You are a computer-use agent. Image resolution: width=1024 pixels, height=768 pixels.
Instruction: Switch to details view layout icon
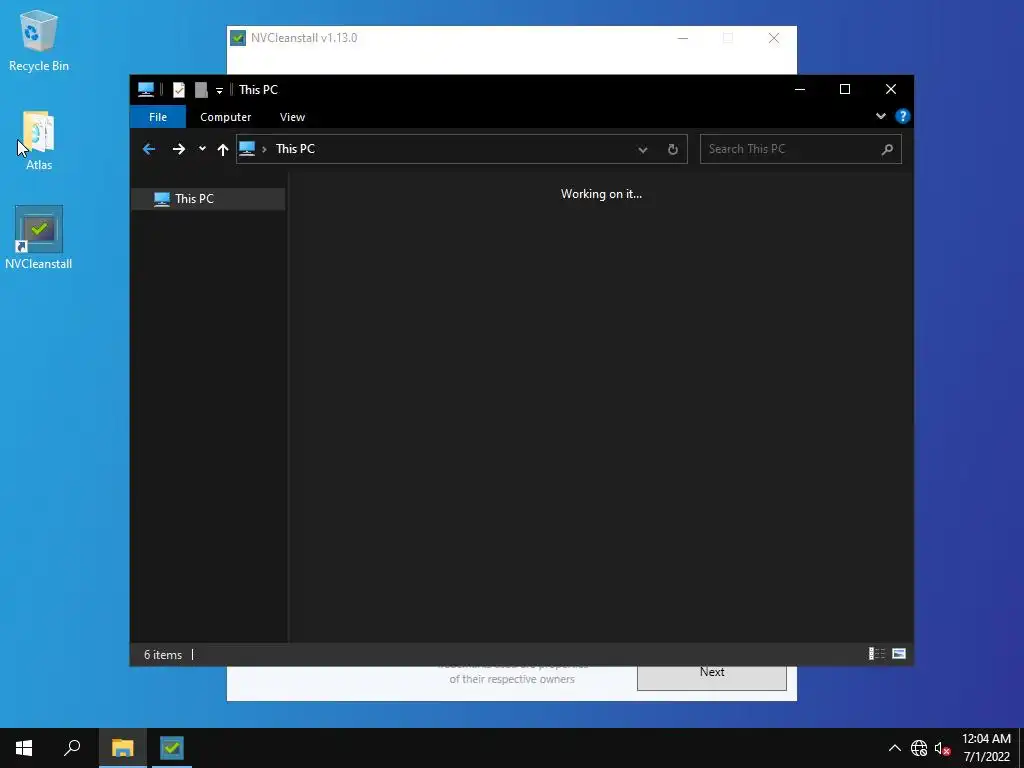[x=876, y=654]
